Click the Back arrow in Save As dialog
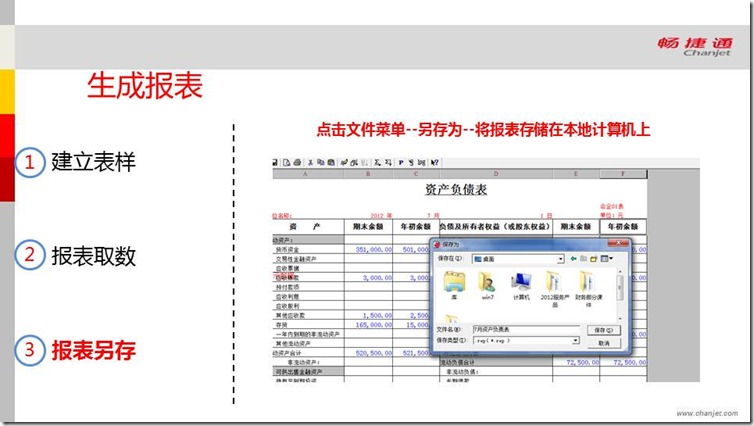This screenshot has width=754, height=426. (x=573, y=259)
